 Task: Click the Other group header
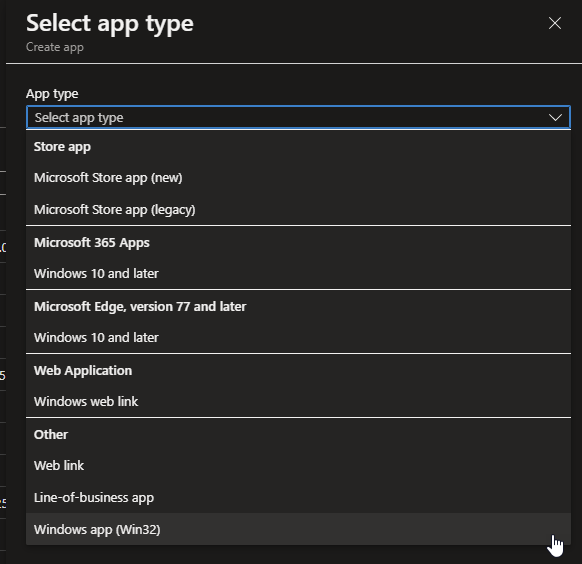(x=51, y=435)
